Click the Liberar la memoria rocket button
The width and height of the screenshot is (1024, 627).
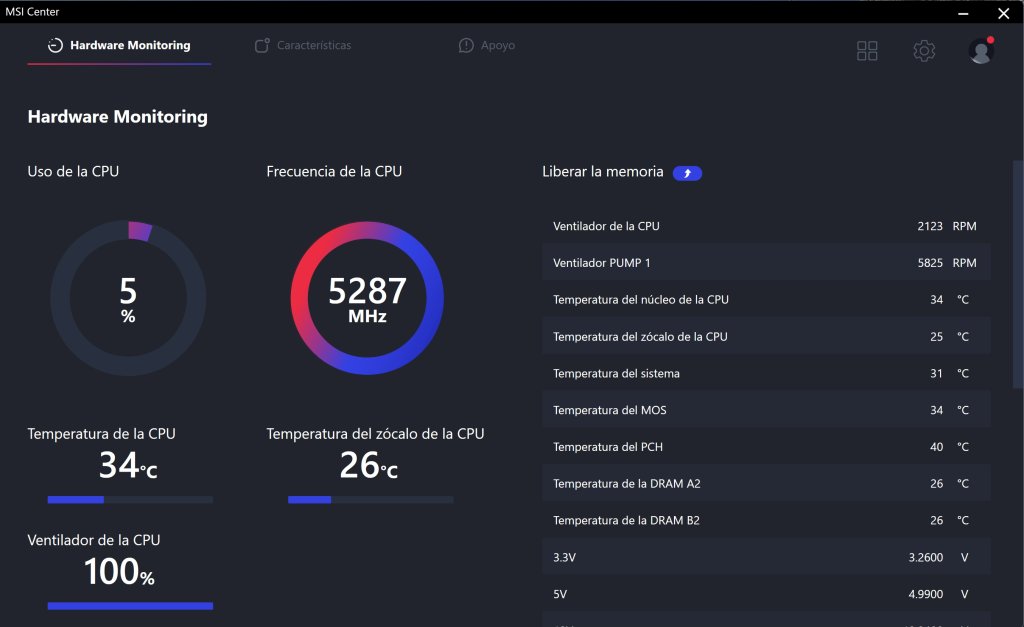(687, 173)
